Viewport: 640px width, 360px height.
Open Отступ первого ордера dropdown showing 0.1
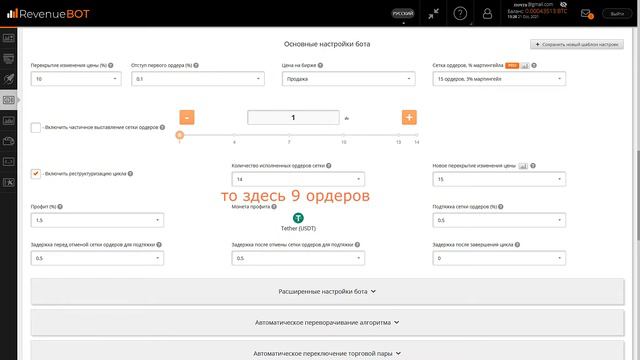pyautogui.click(x=198, y=79)
